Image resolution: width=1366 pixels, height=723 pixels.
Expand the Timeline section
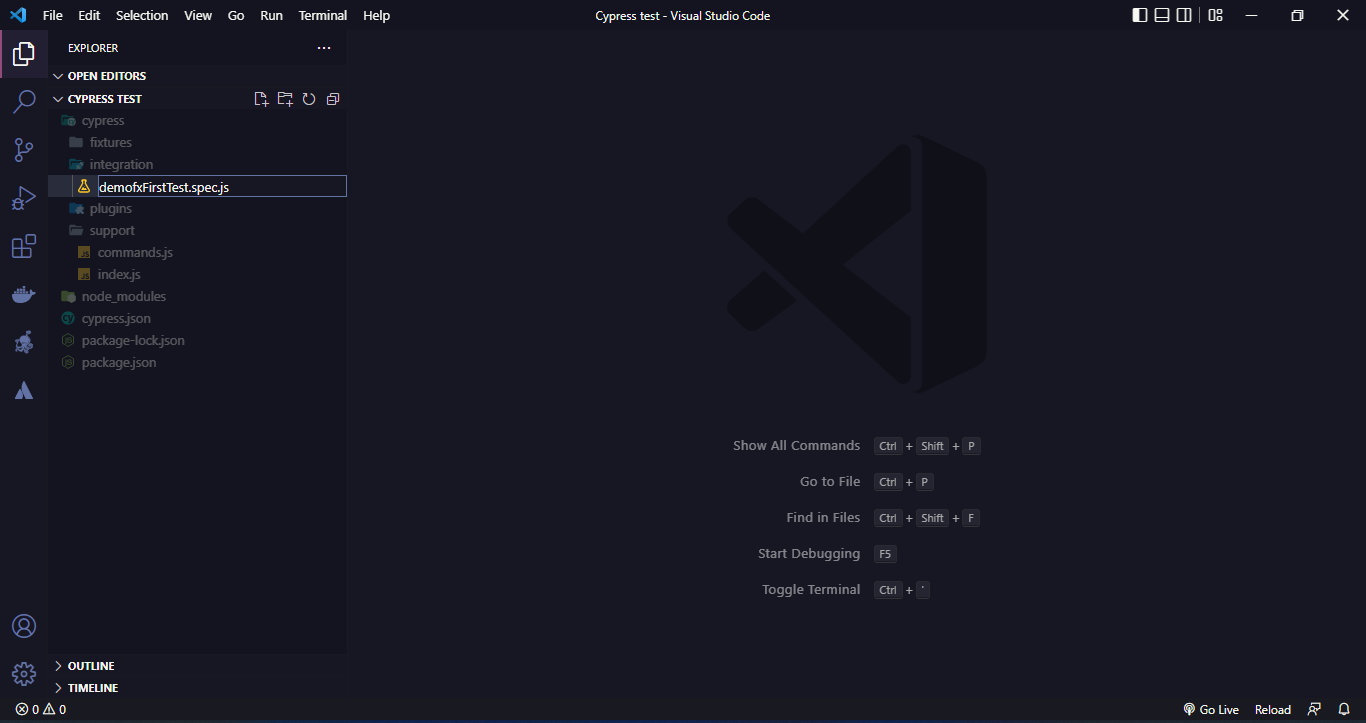tap(92, 688)
